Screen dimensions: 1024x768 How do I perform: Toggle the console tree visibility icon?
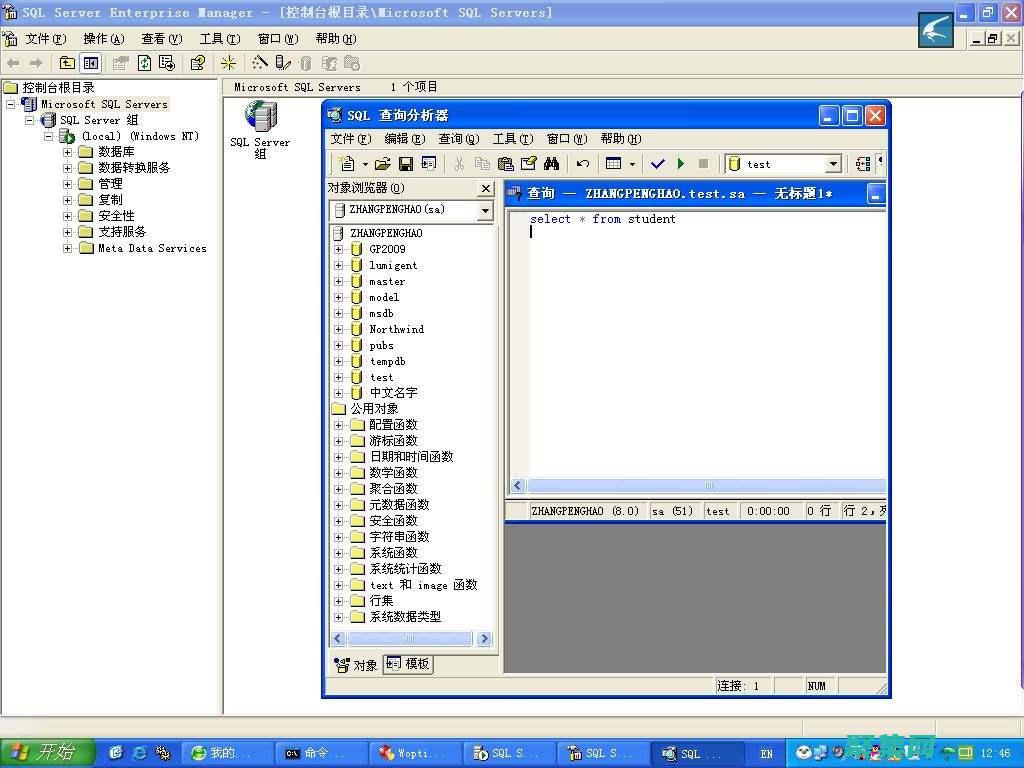tap(90, 63)
